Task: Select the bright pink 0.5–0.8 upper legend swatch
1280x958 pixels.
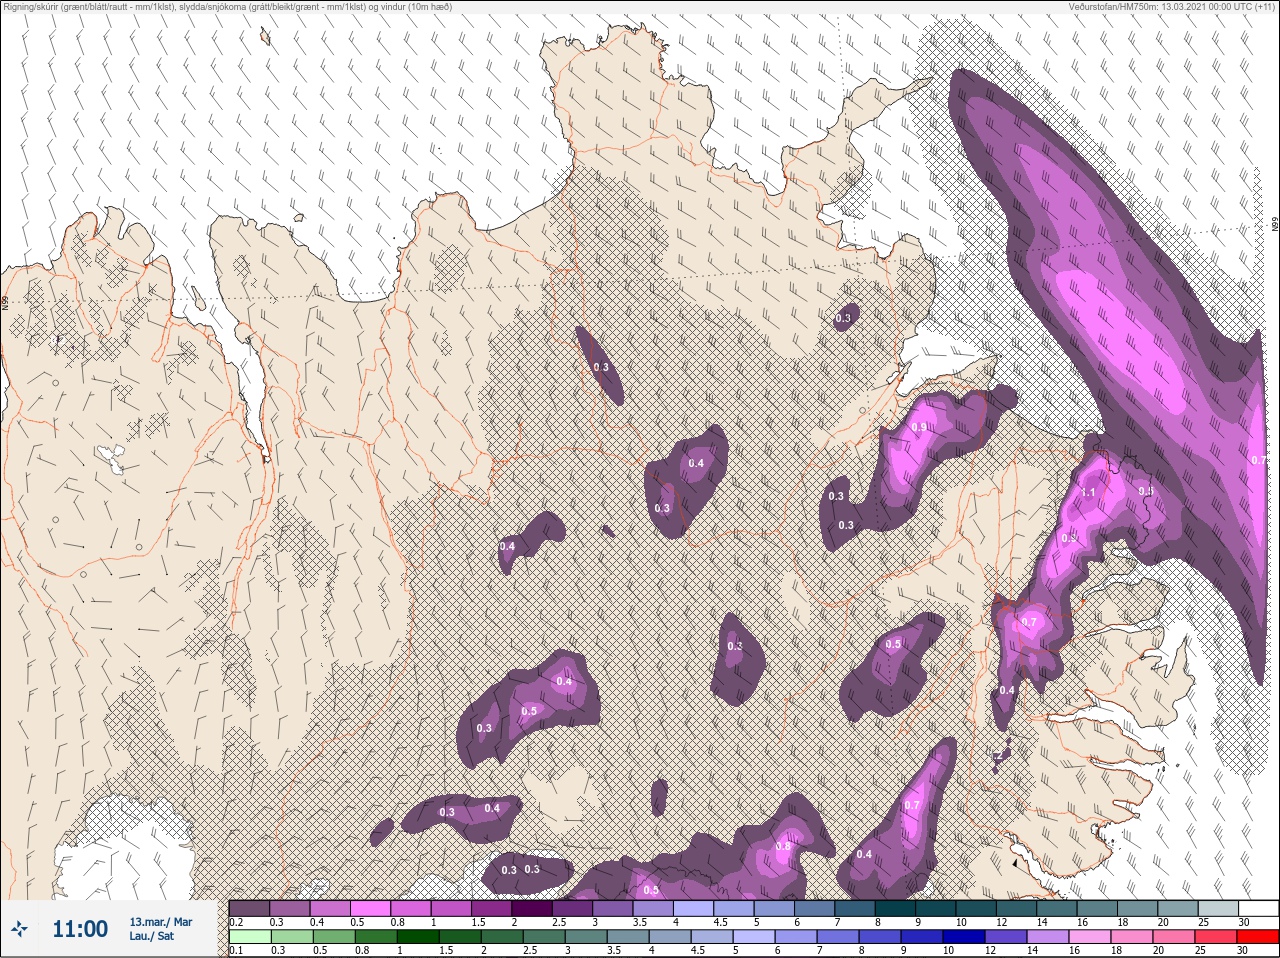Action: 370,908
